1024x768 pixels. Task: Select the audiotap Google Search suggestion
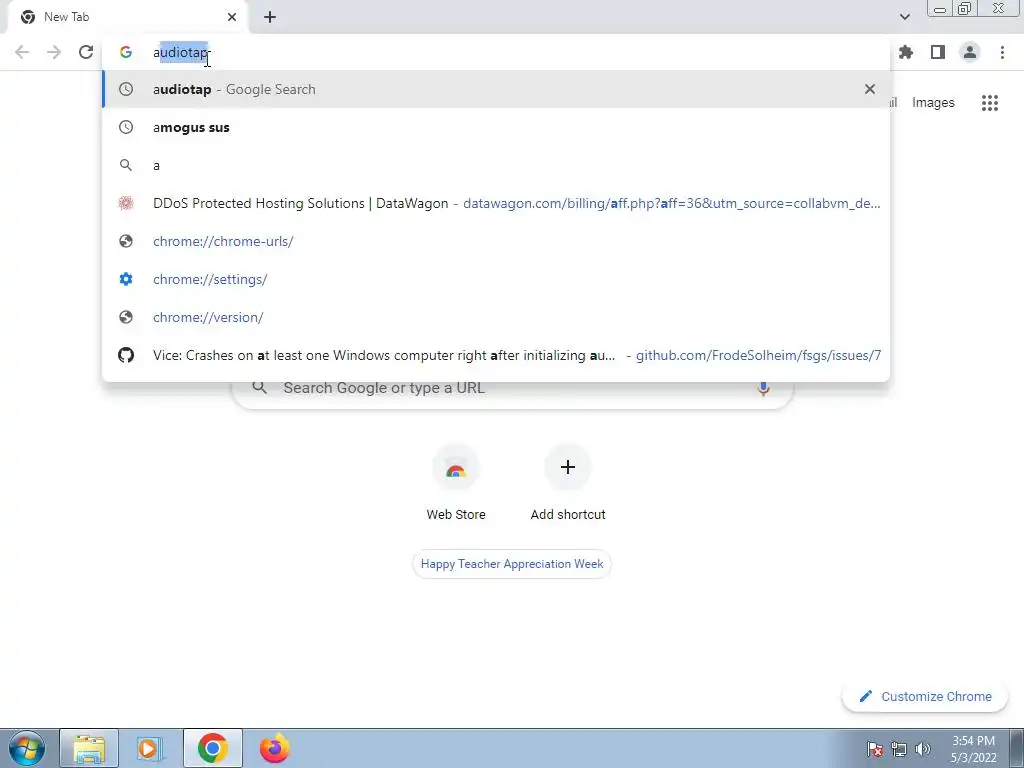coord(496,89)
